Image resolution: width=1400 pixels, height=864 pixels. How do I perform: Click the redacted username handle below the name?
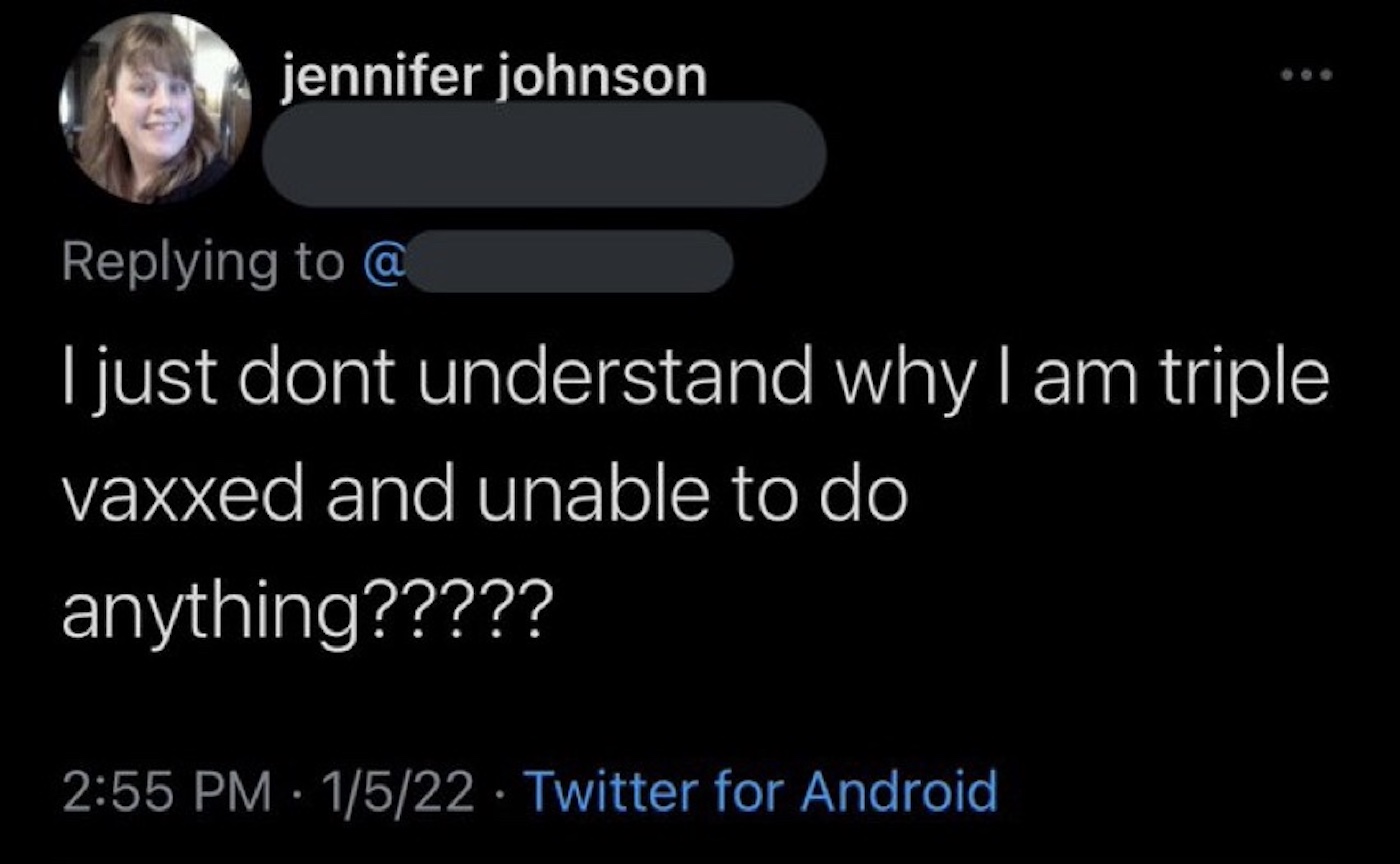point(545,154)
